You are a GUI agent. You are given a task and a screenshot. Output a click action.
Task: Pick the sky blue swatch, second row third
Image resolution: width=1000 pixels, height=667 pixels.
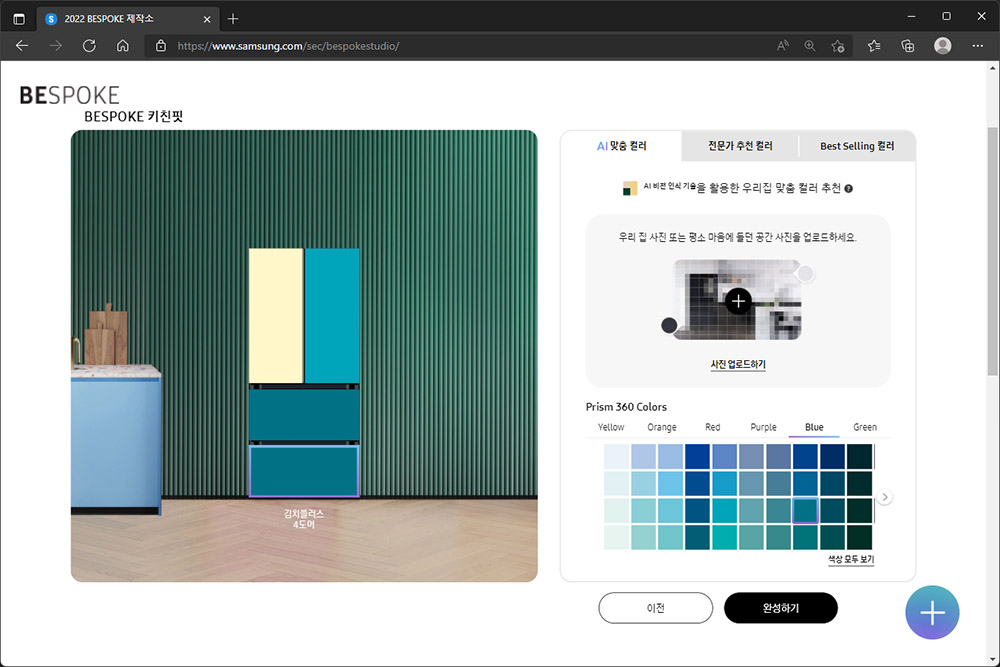(x=670, y=483)
